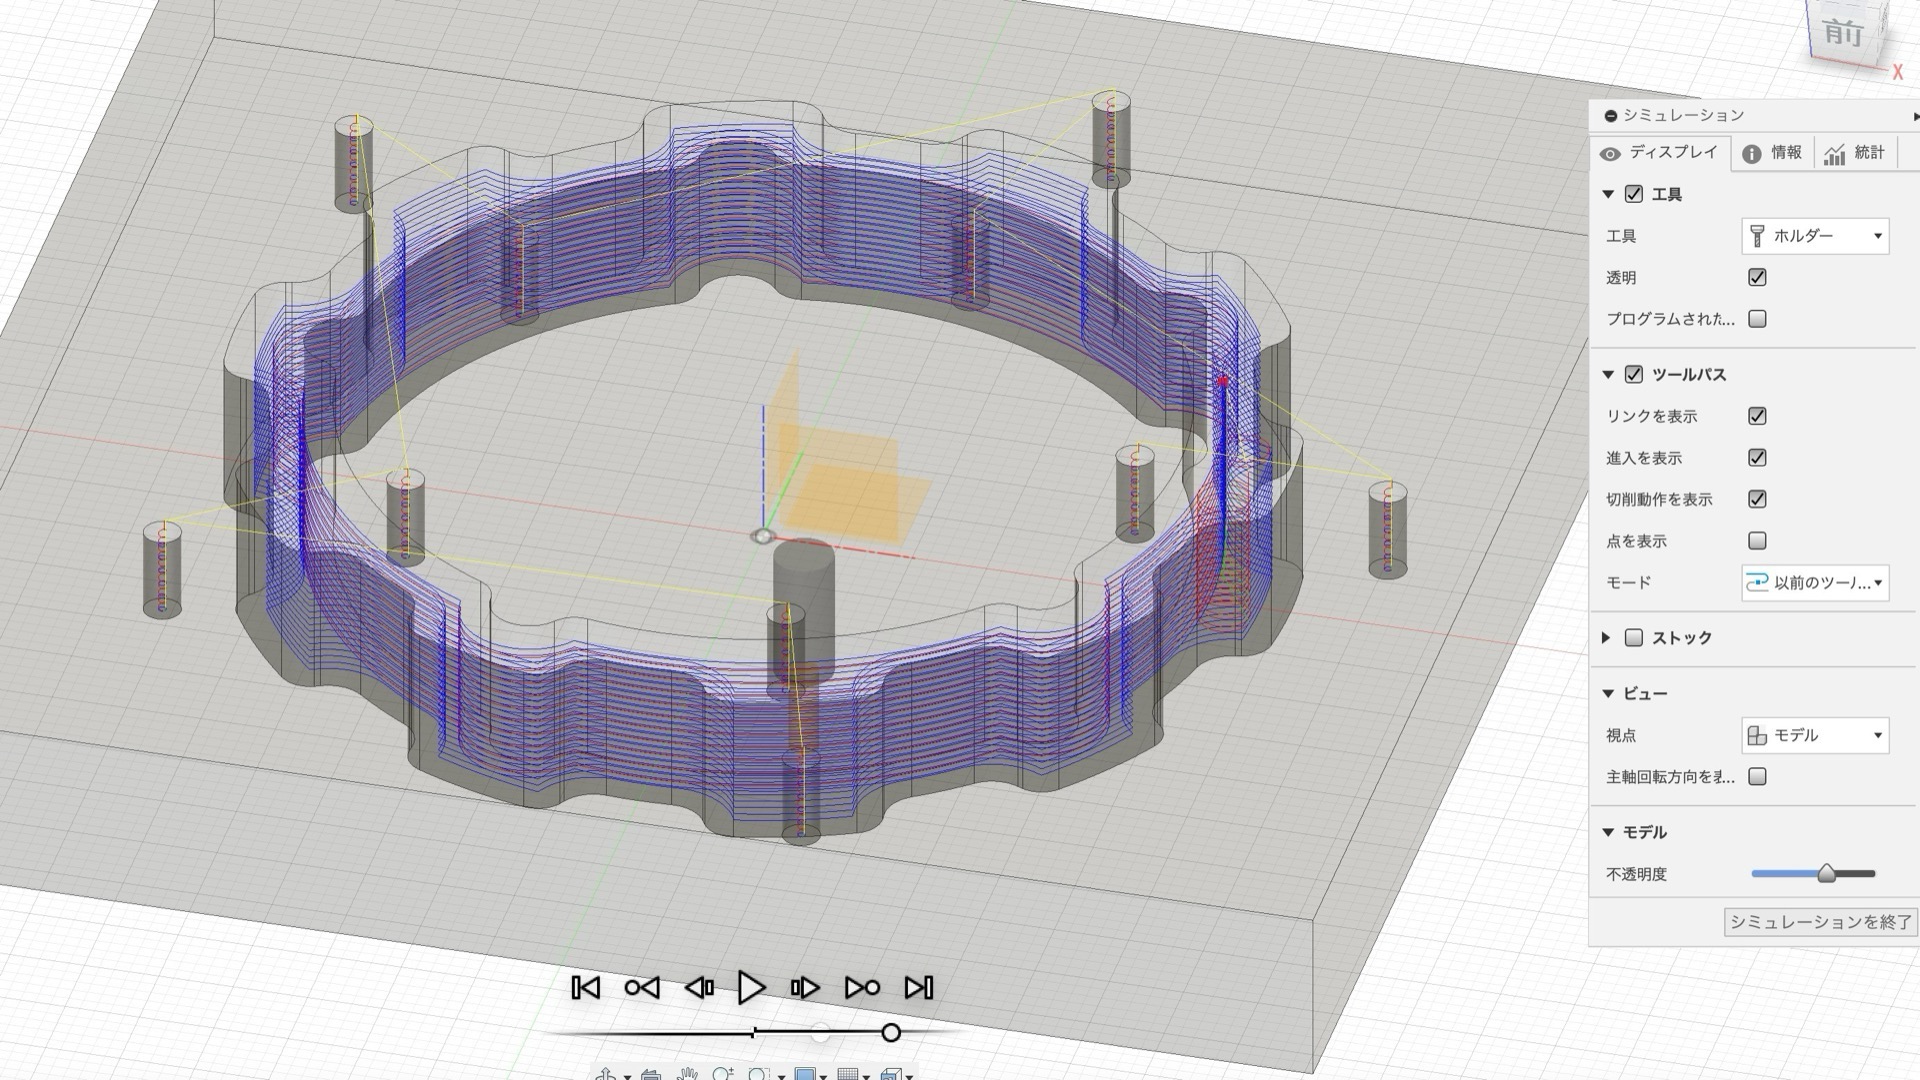Viewport: 1920px width, 1080px height.
Task: Click the view cube 前 face
Action: pyautogui.click(x=1843, y=32)
